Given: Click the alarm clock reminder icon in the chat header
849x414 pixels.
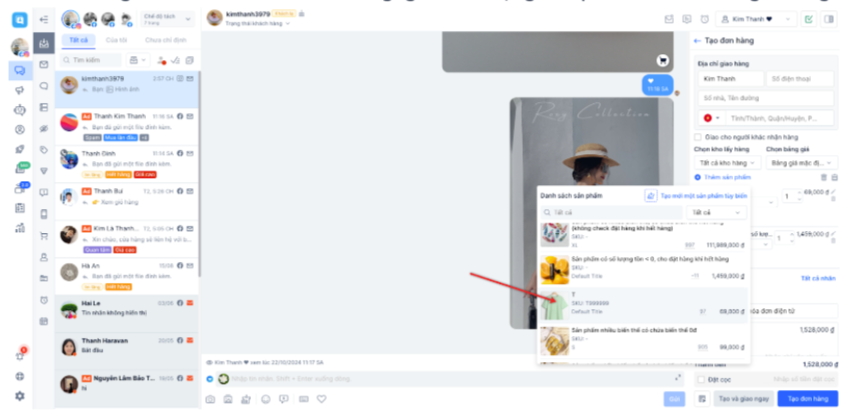Looking at the screenshot, I should 704,19.
